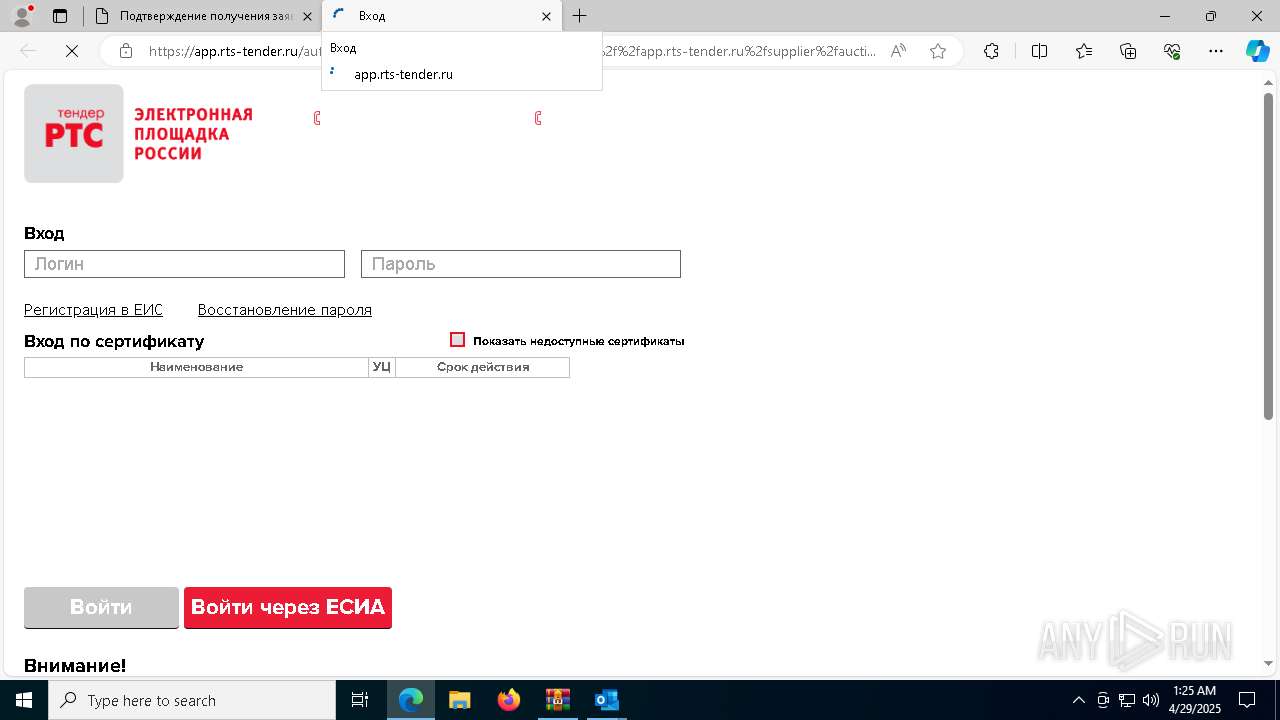The image size is (1280, 720).
Task: Click the Наименование column header
Action: point(197,367)
